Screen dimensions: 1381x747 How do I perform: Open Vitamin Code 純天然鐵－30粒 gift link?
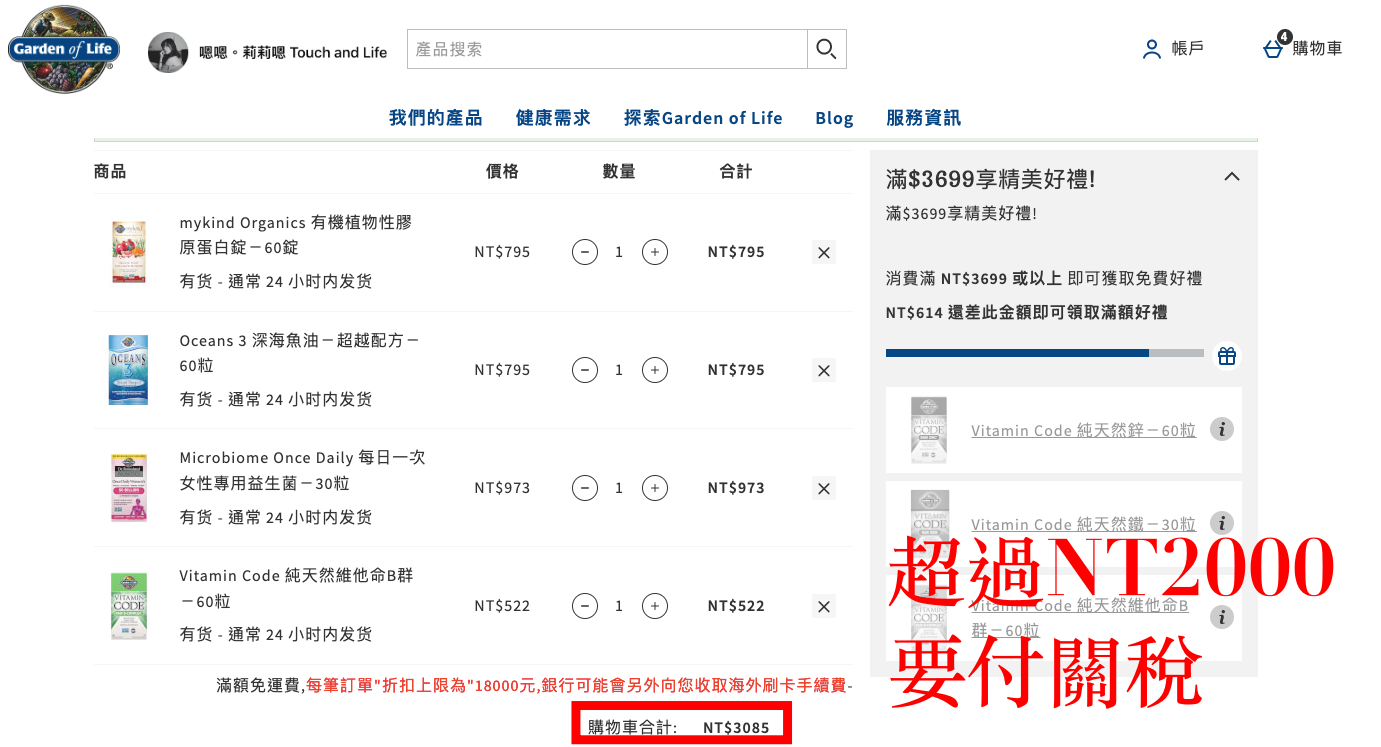point(1083,524)
